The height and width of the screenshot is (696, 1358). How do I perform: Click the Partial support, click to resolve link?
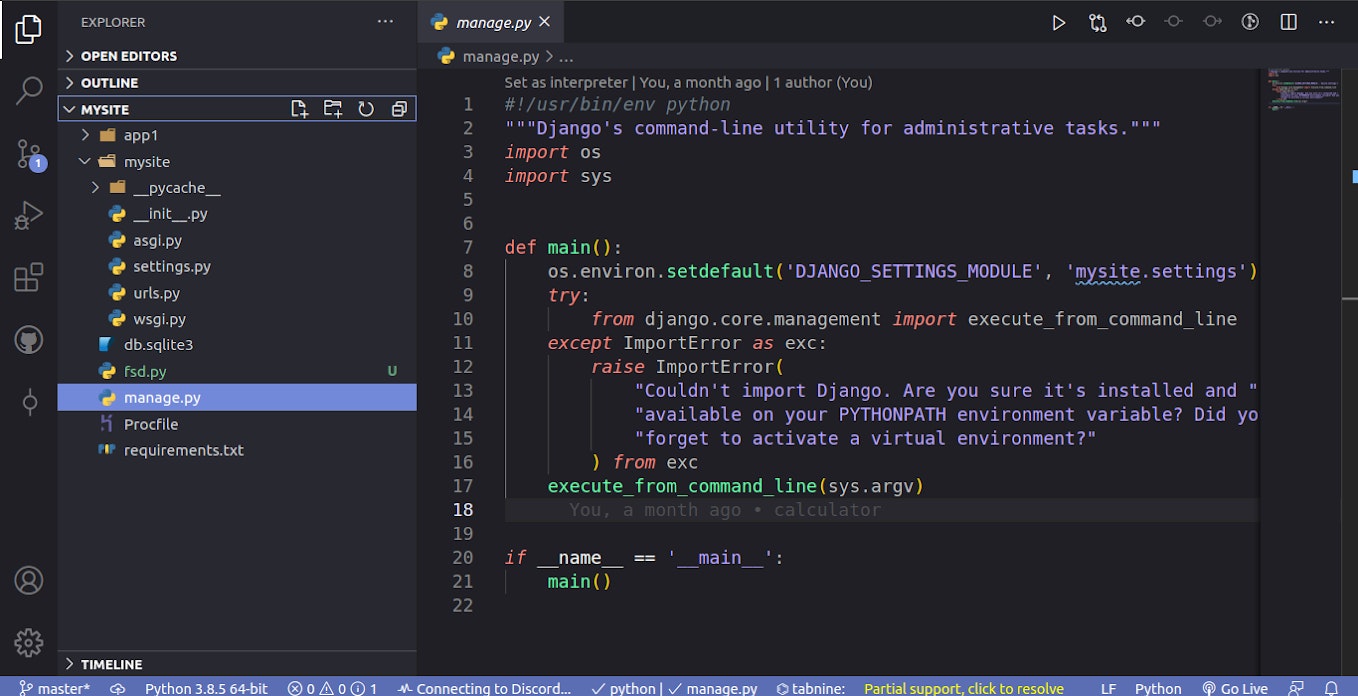pyautogui.click(x=963, y=688)
